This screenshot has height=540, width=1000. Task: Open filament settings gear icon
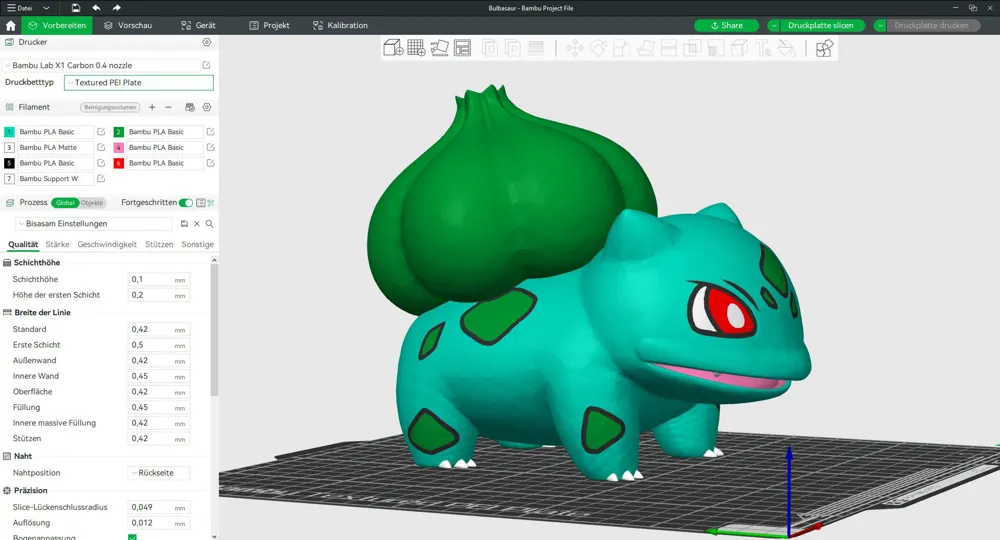click(207, 107)
